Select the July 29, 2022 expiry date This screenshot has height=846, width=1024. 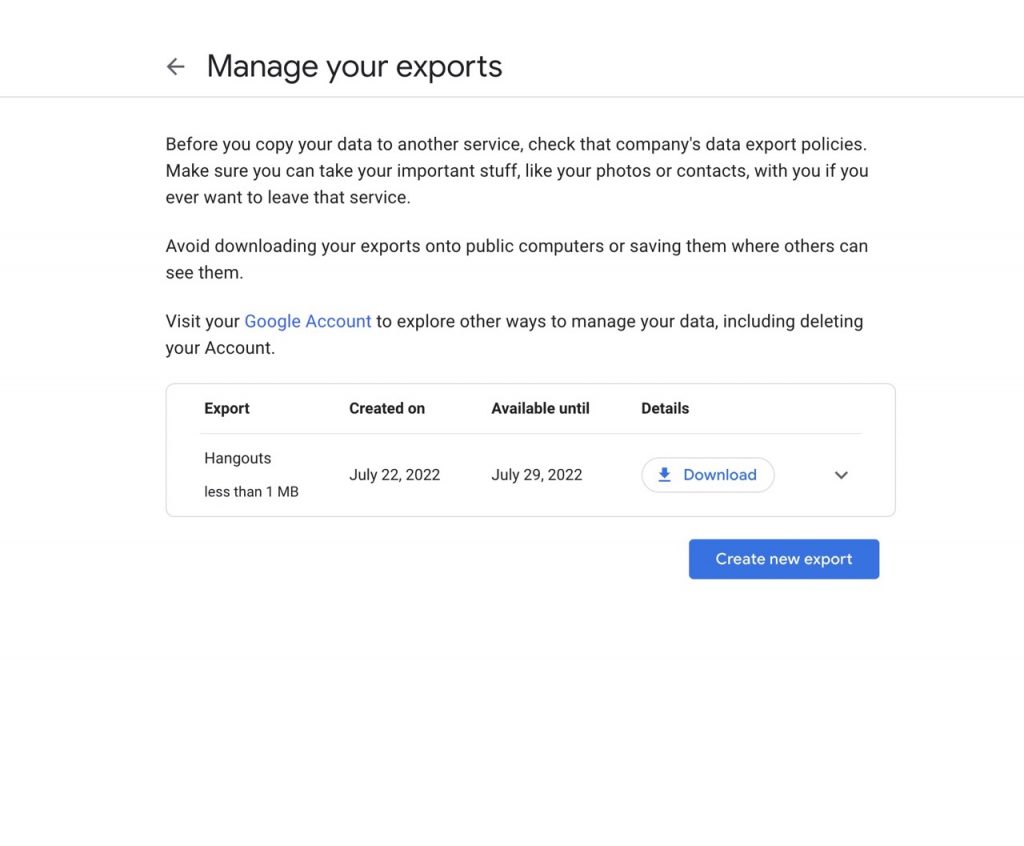(536, 475)
